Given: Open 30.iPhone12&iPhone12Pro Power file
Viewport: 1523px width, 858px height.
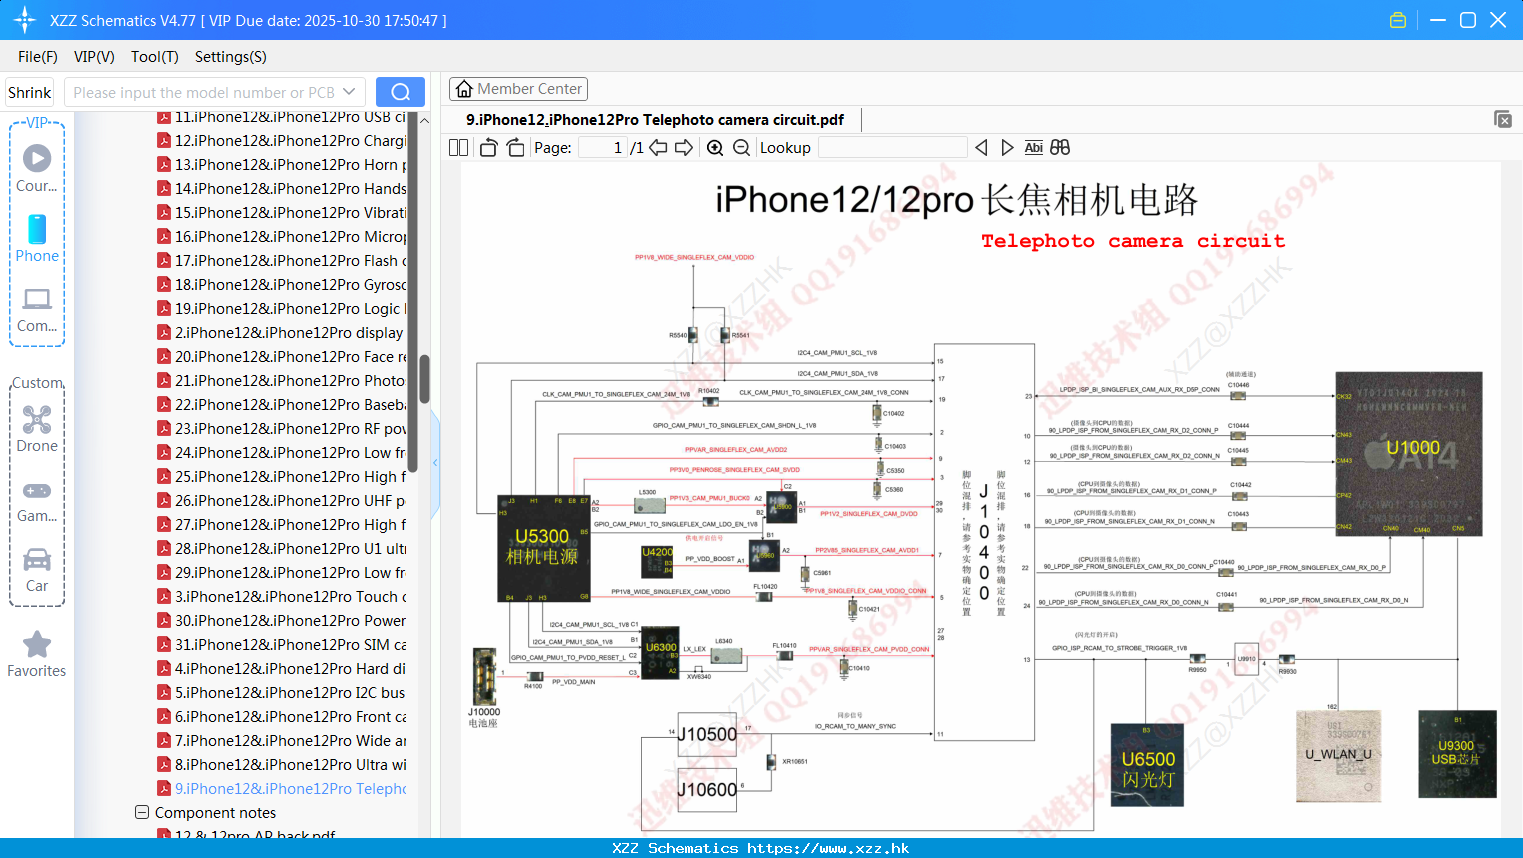Looking at the screenshot, I should (x=281, y=621).
